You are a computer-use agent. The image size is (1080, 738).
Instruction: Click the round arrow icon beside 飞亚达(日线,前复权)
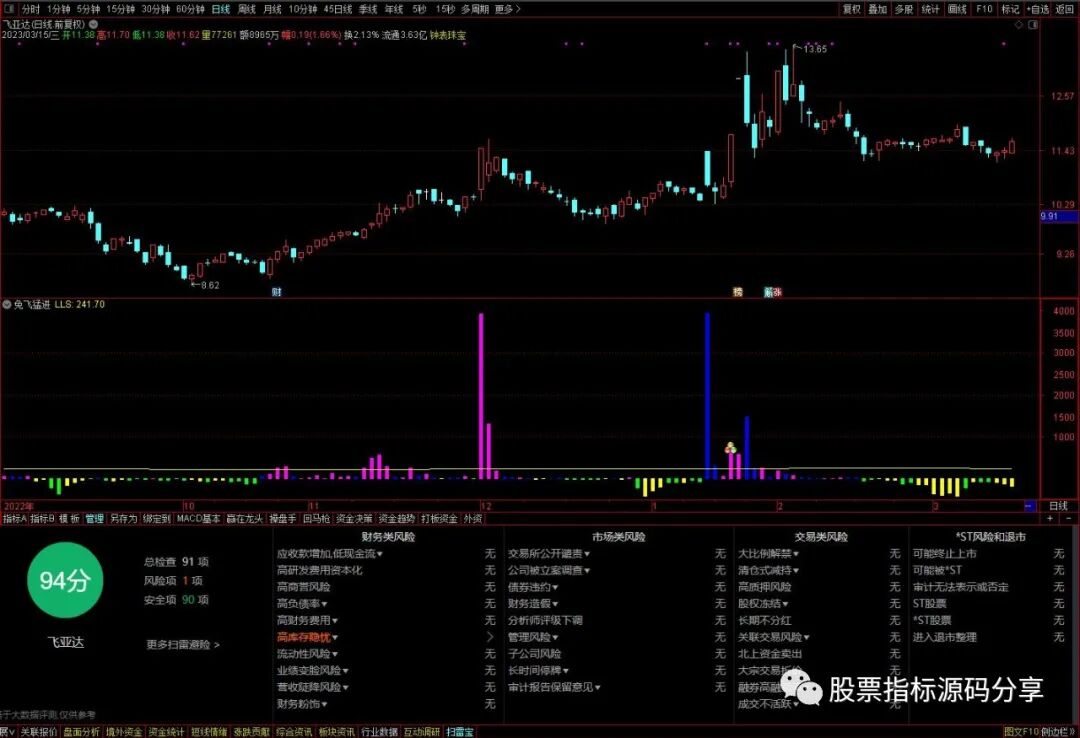(93, 24)
